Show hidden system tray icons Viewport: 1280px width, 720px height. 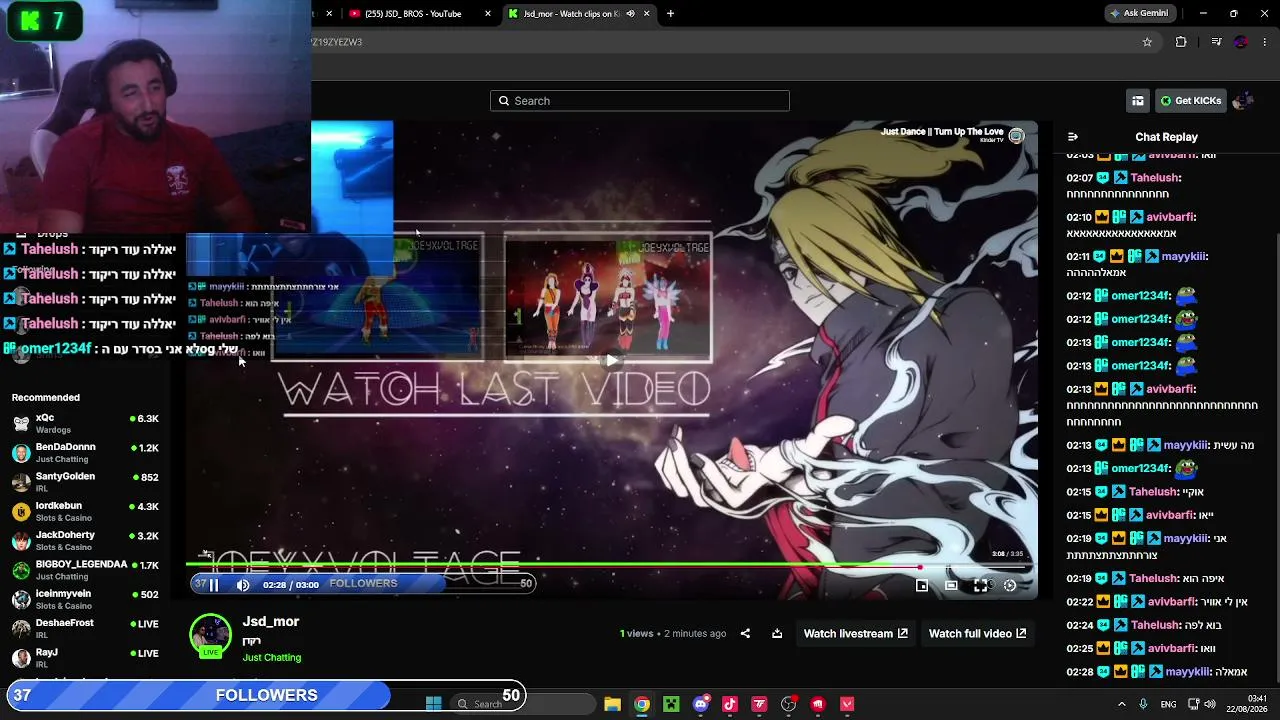tap(1121, 704)
